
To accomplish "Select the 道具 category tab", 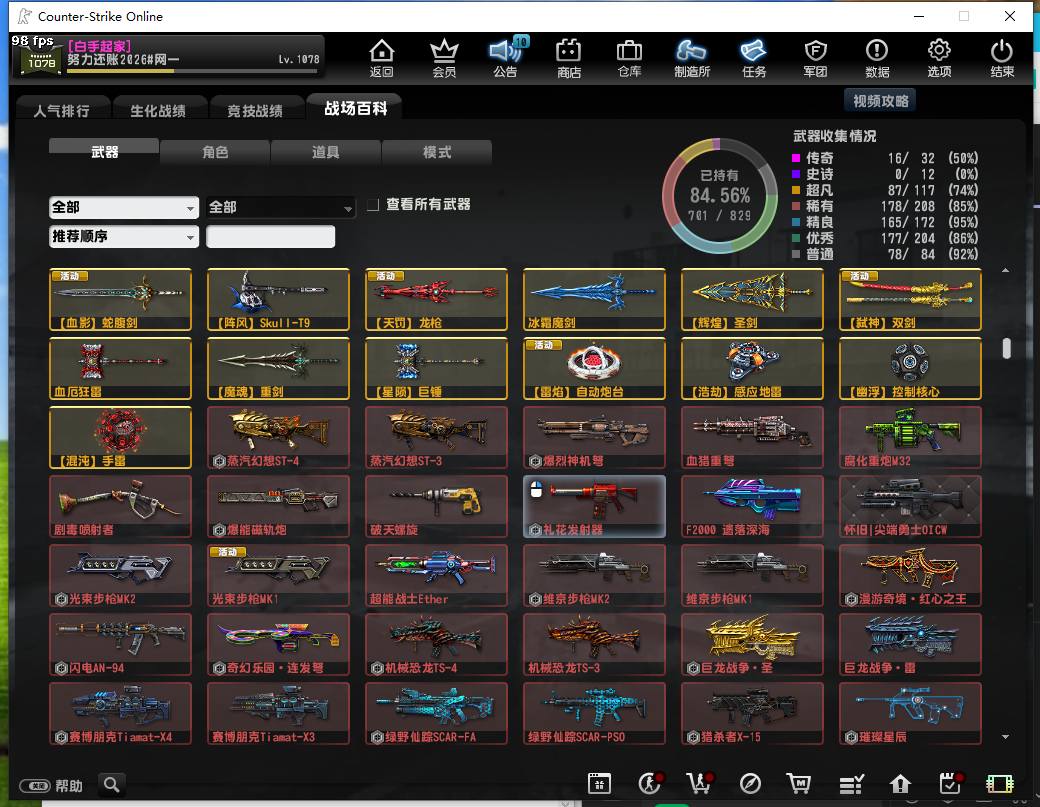I will click(x=326, y=152).
